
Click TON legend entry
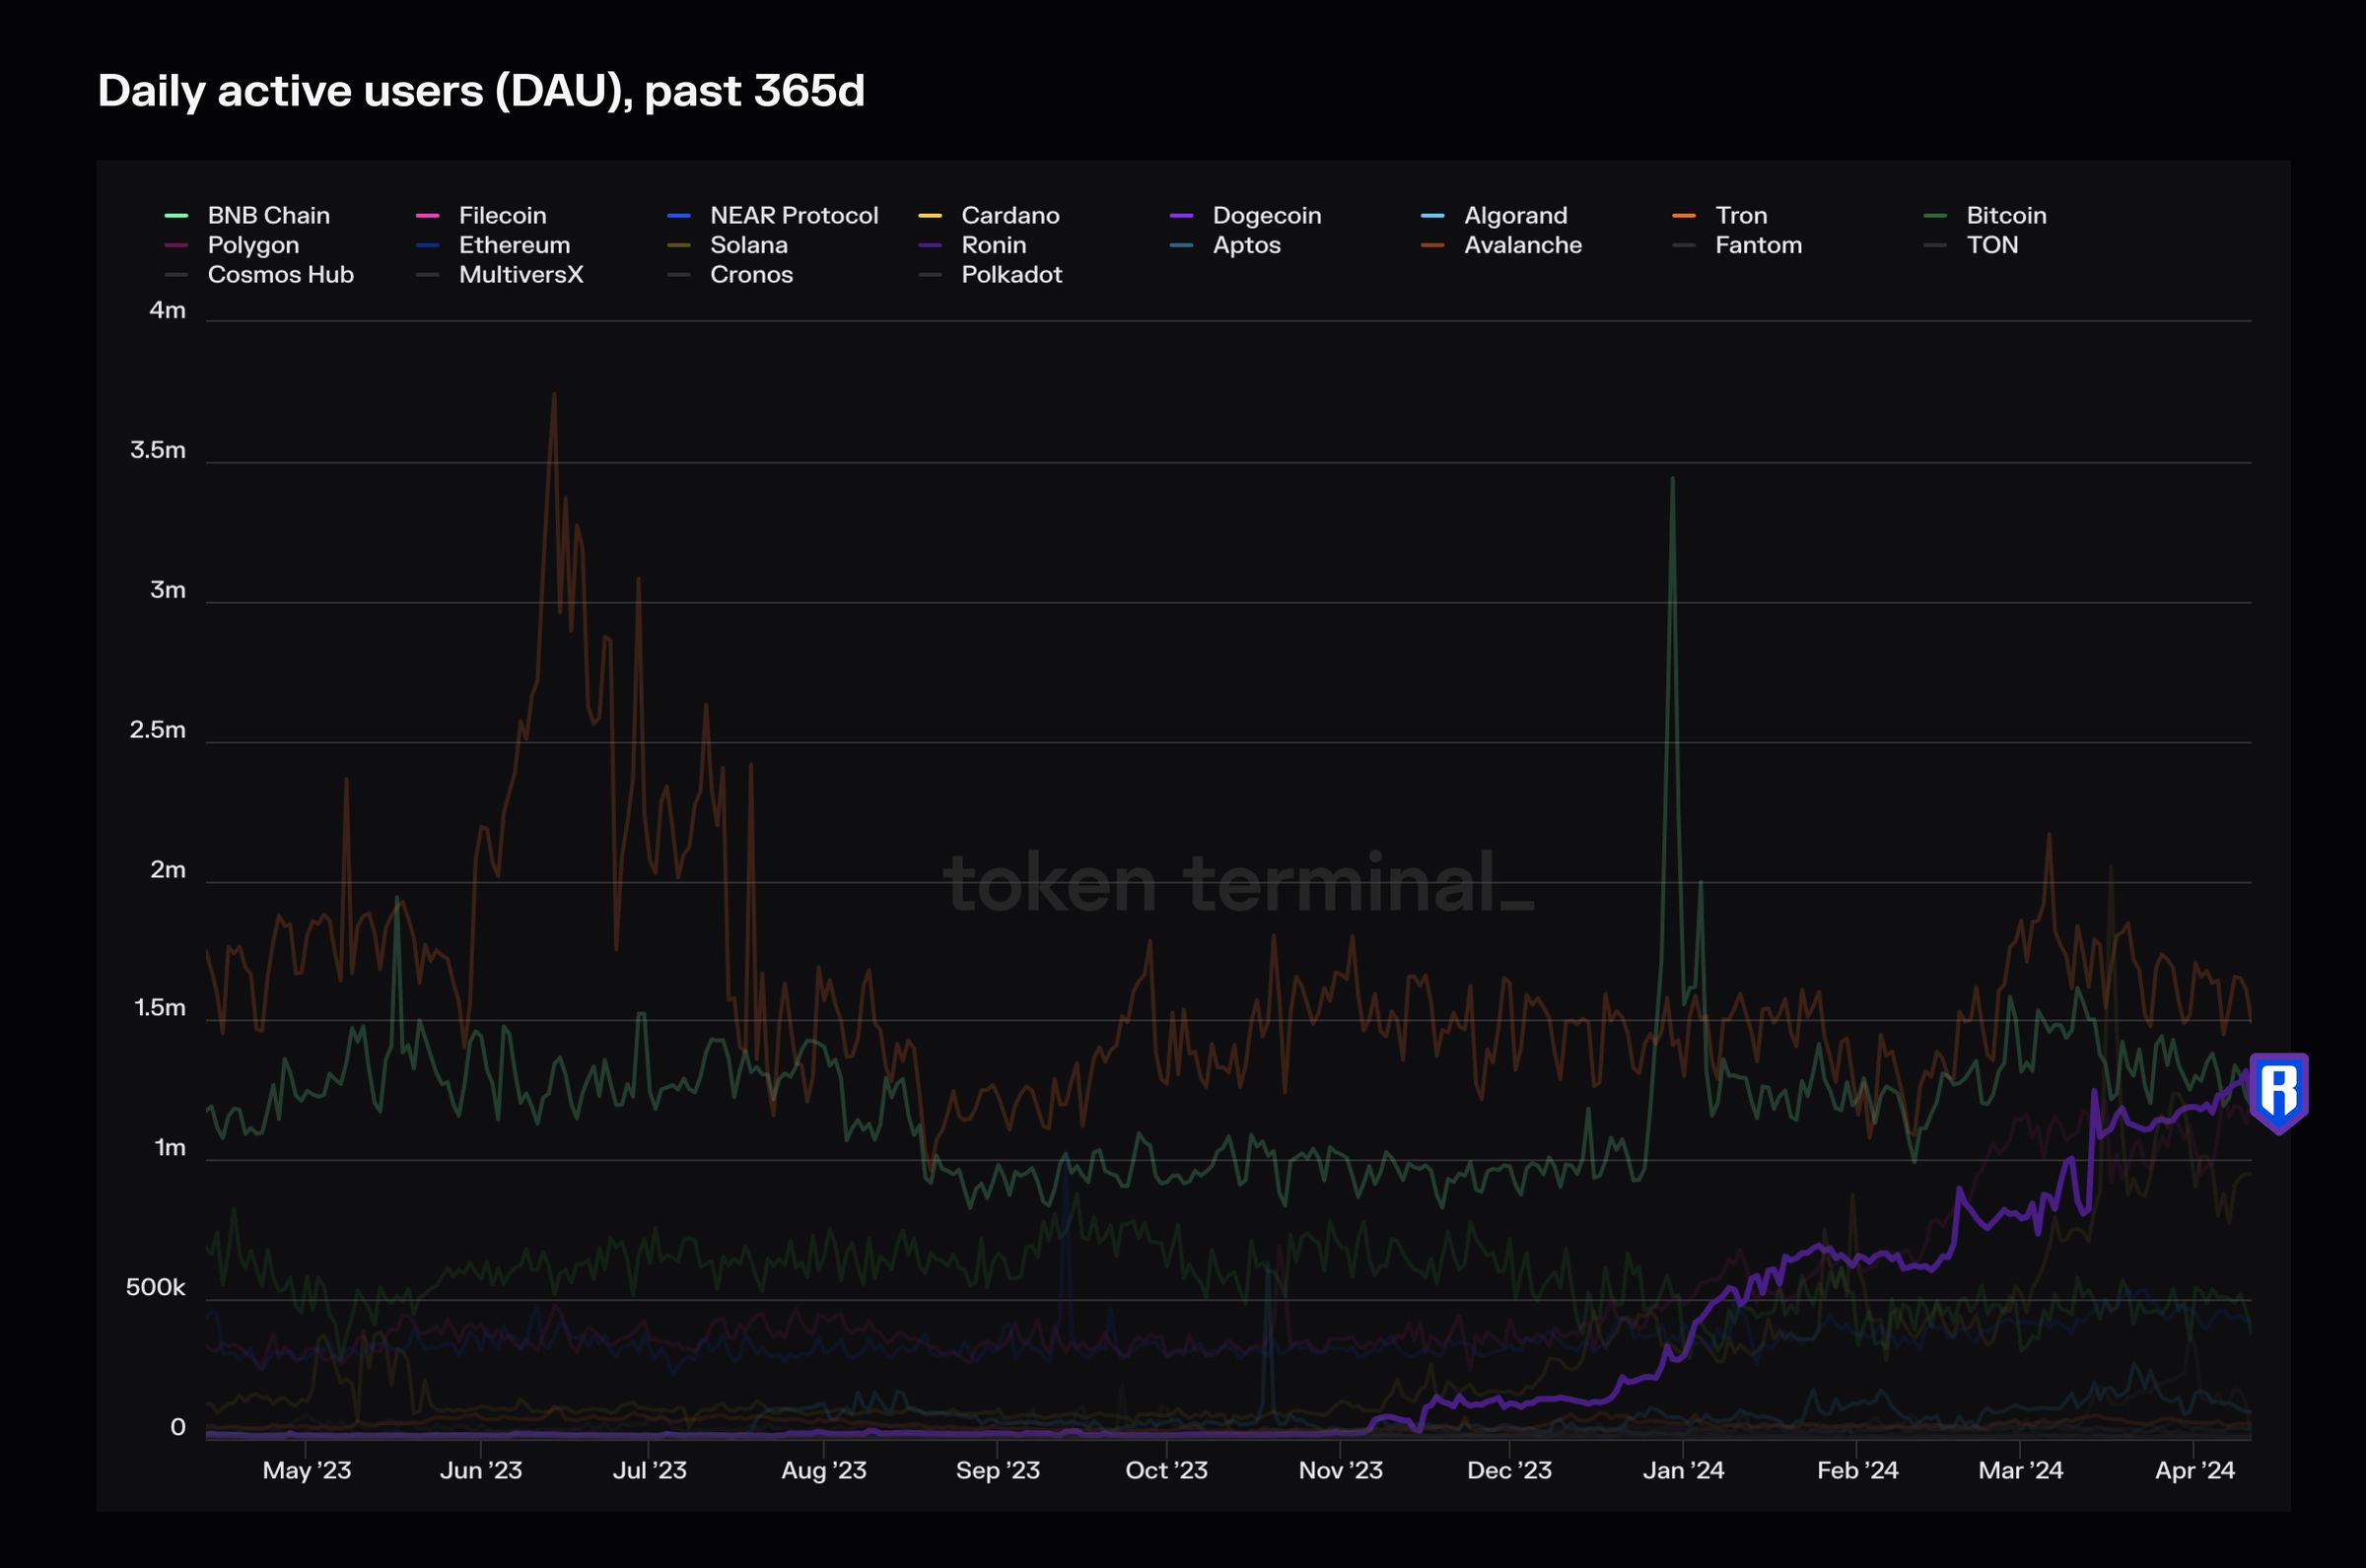click(1991, 245)
